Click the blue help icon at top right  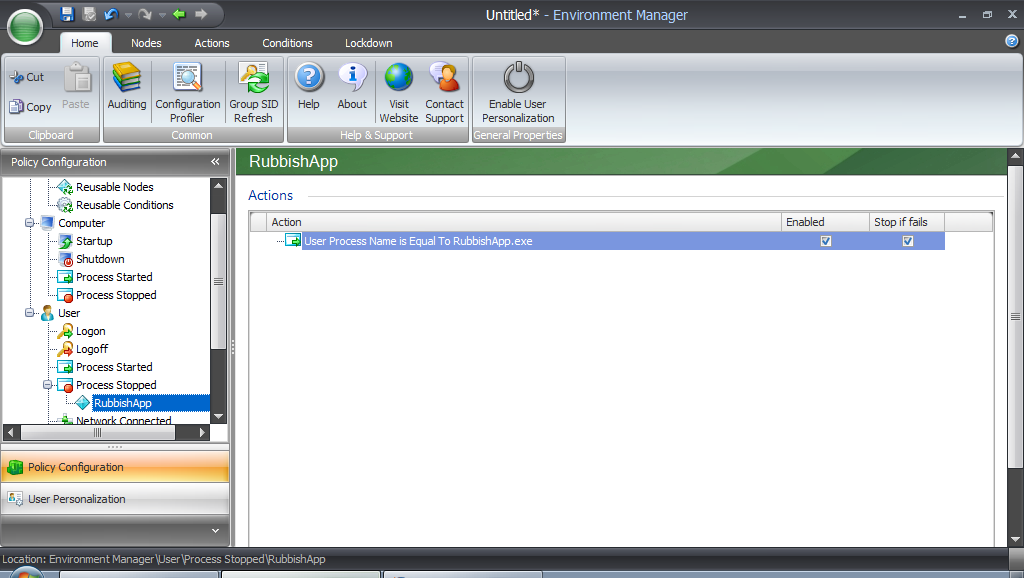tap(1011, 41)
